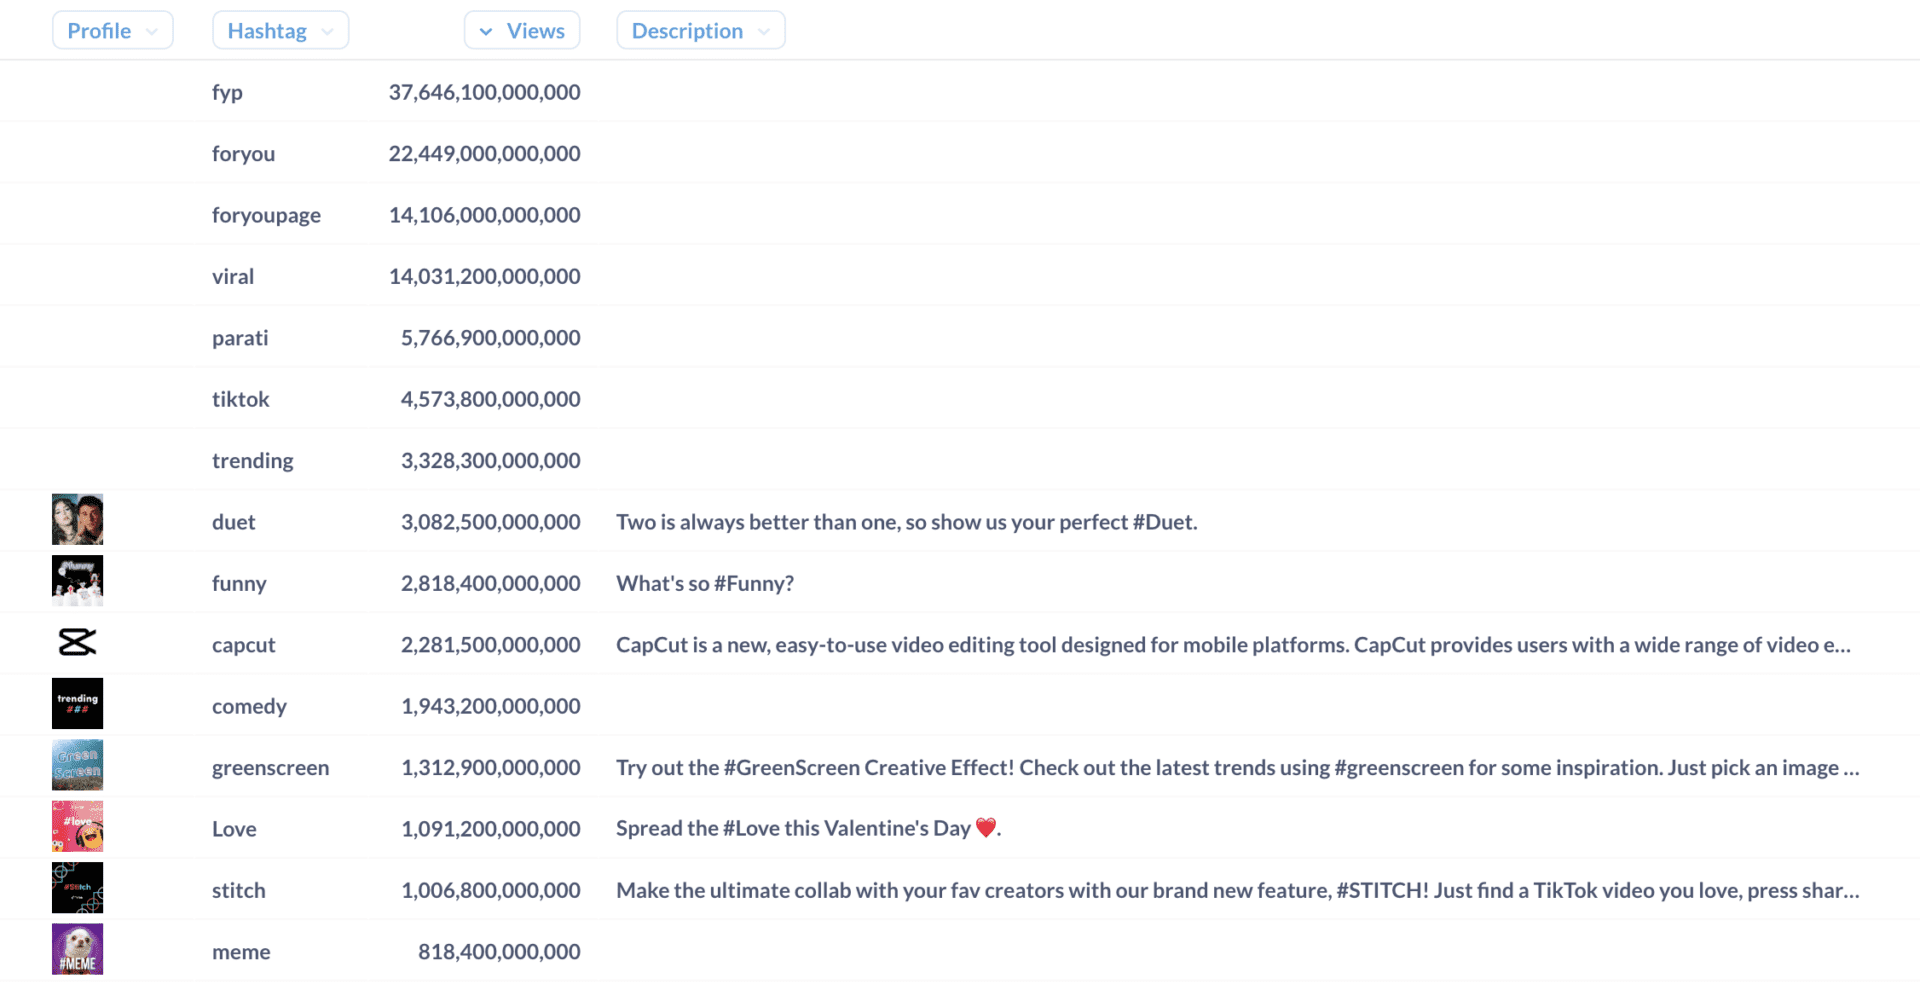The image size is (1920, 984).
Task: Click the funny profile thumbnail
Action: click(x=77, y=581)
